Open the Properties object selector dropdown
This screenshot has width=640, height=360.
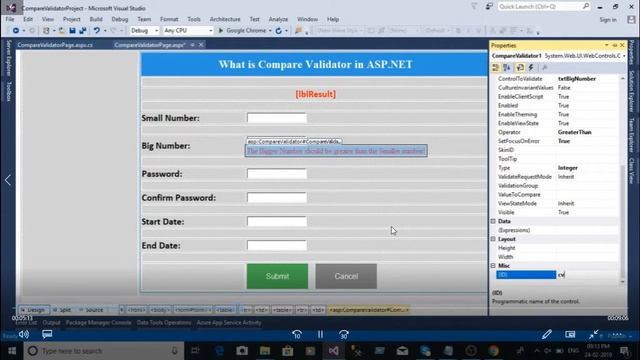tap(624, 56)
